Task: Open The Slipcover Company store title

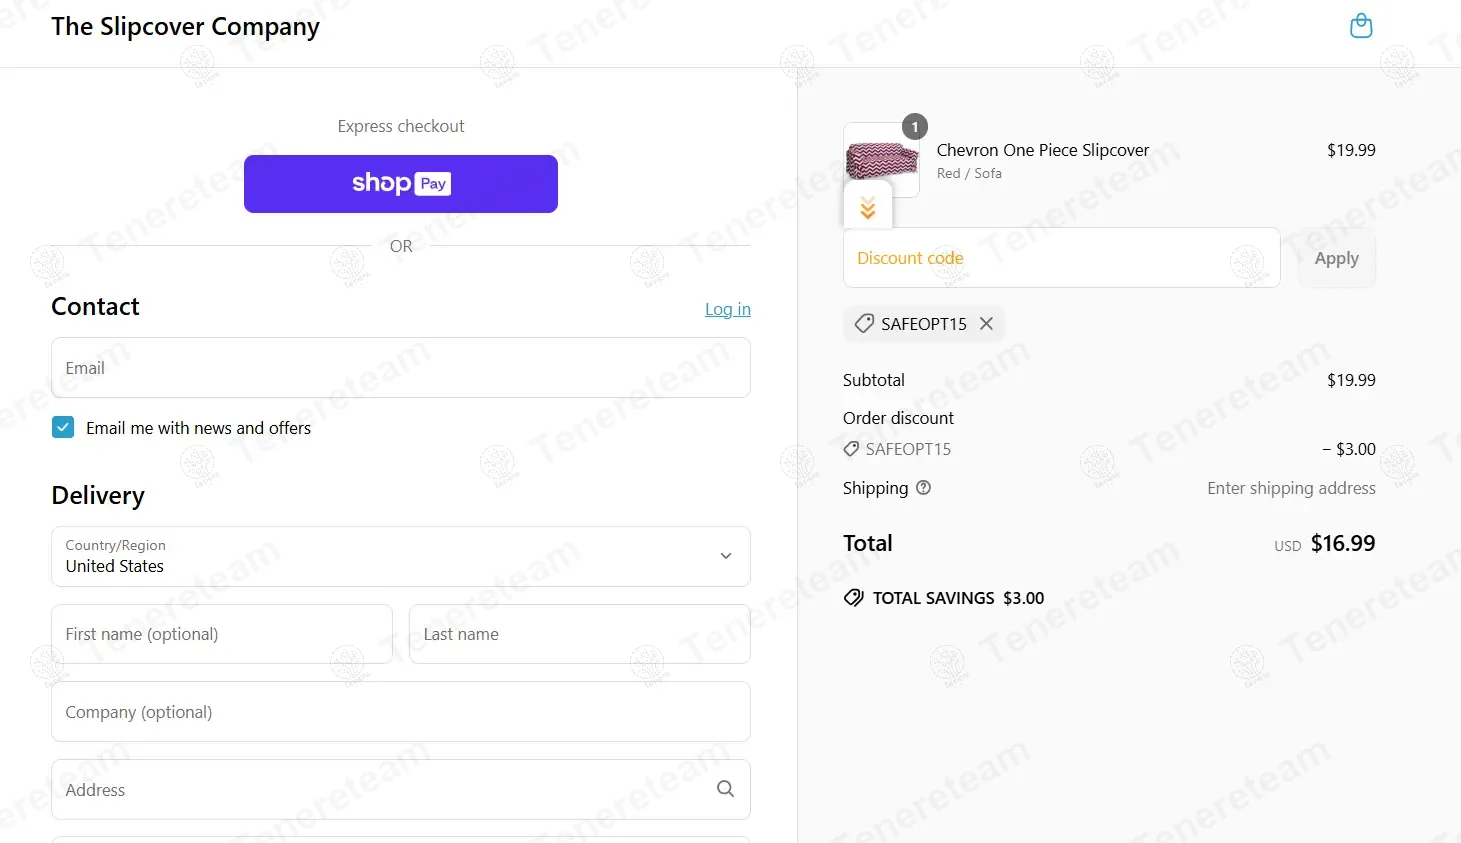Action: [186, 27]
